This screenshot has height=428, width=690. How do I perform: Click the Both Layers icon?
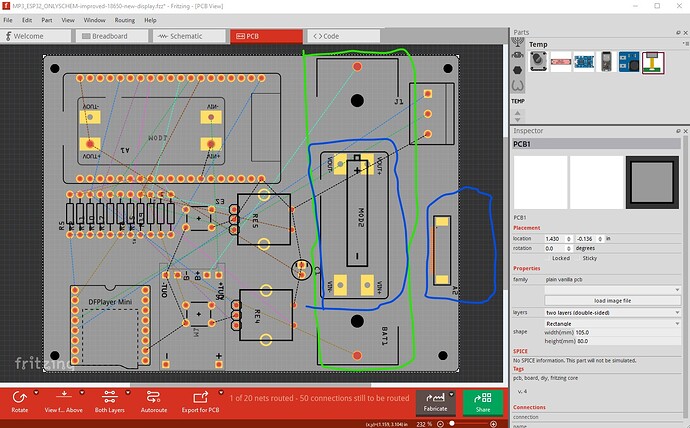click(x=110, y=397)
